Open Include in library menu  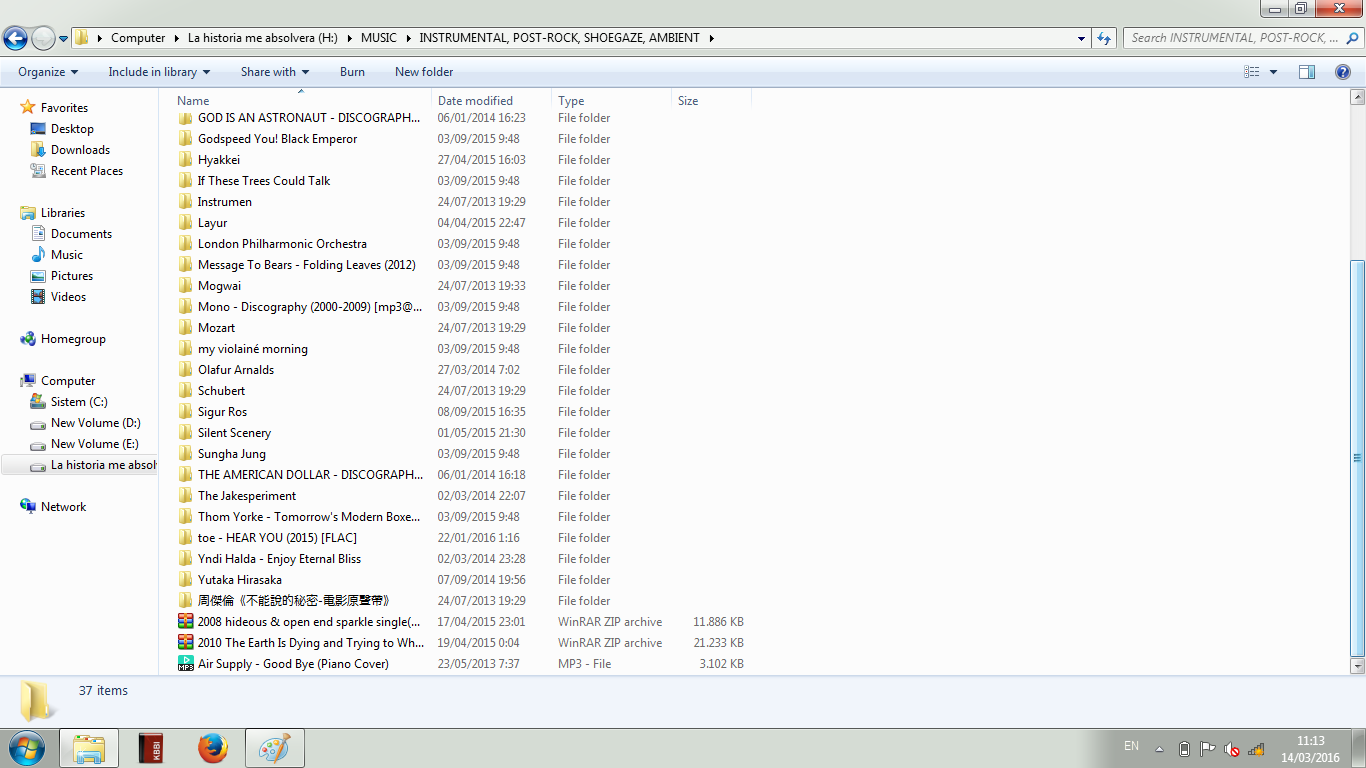click(159, 72)
